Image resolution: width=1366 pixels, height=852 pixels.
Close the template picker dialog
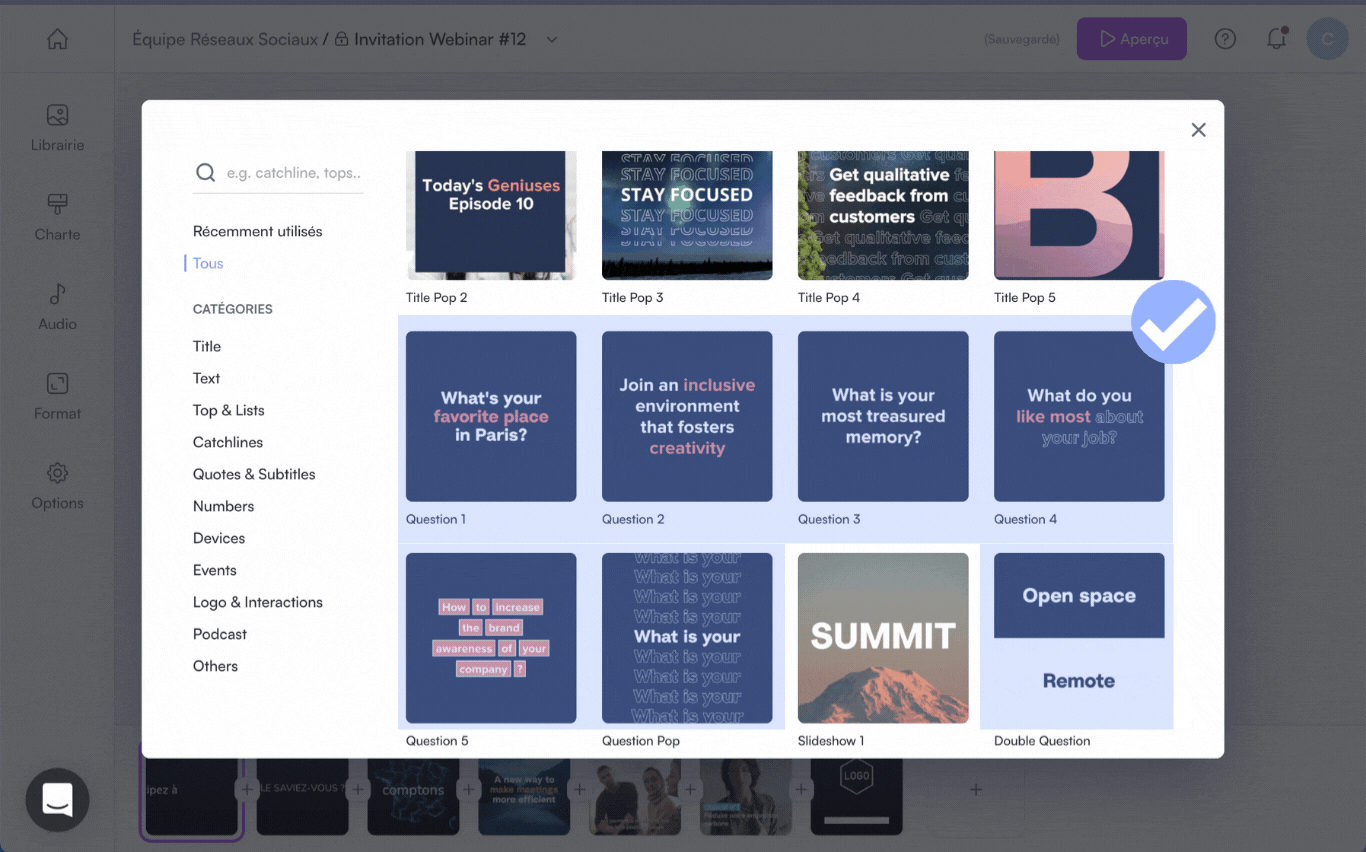[x=1198, y=130]
